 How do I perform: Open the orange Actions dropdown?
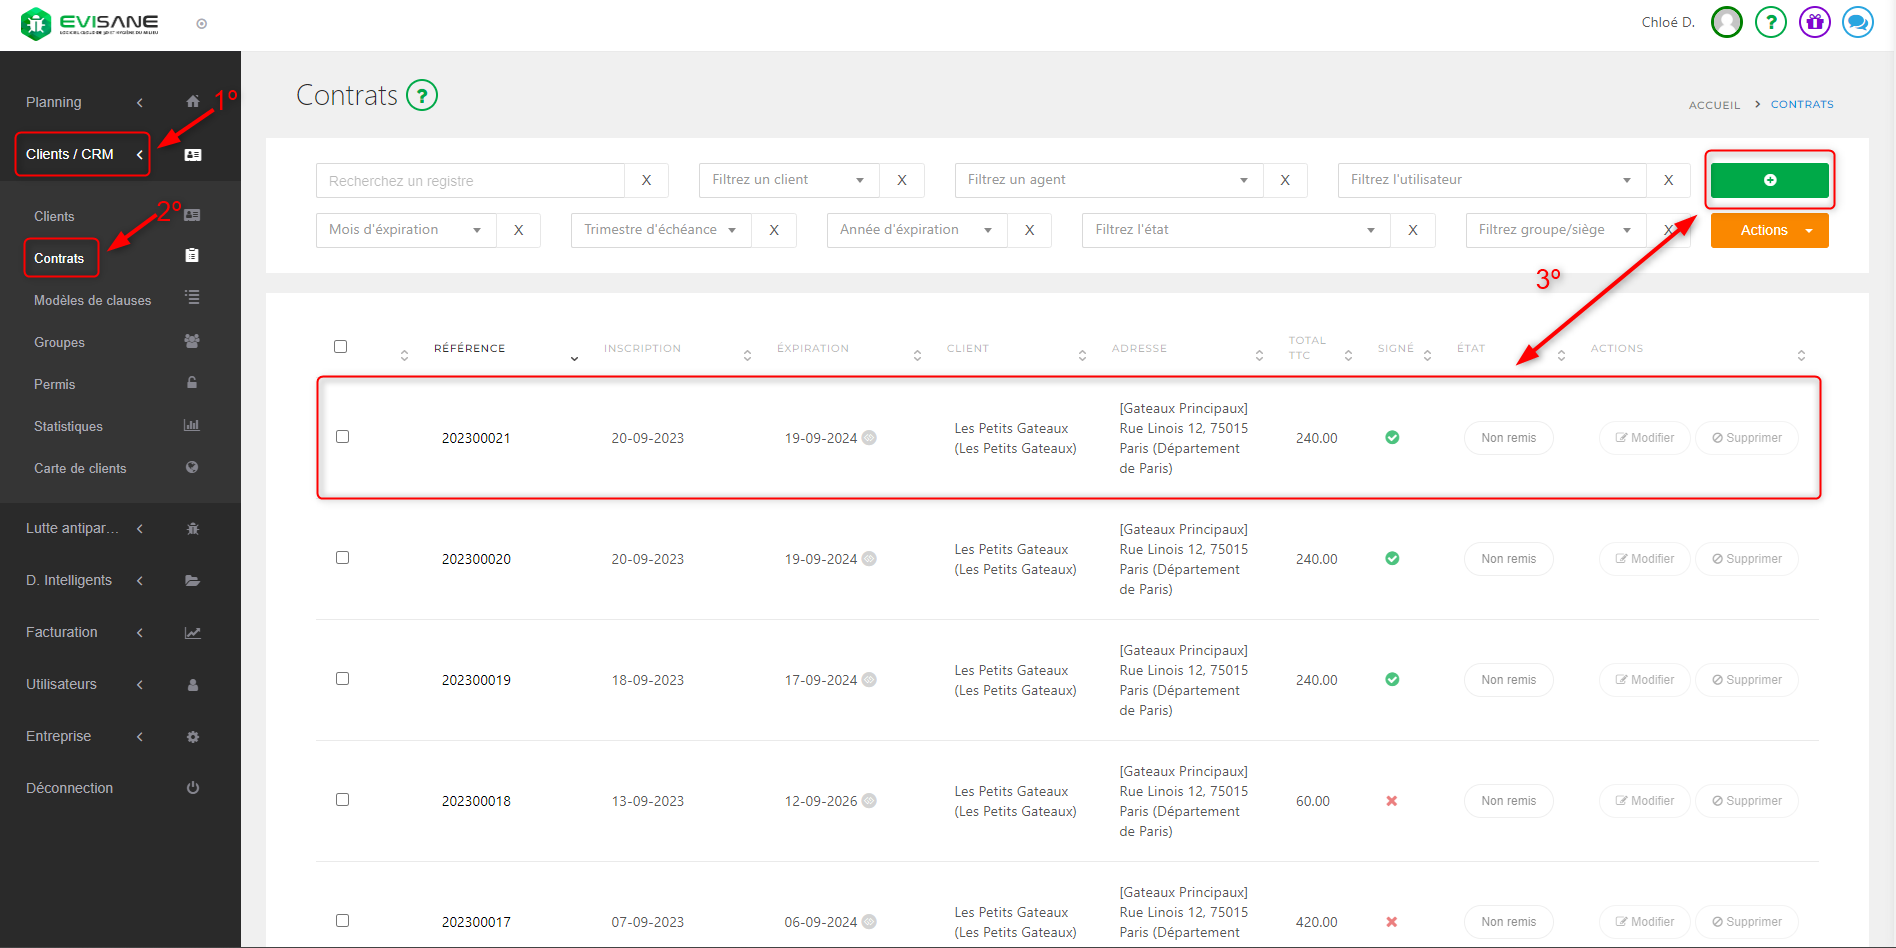click(x=1769, y=230)
